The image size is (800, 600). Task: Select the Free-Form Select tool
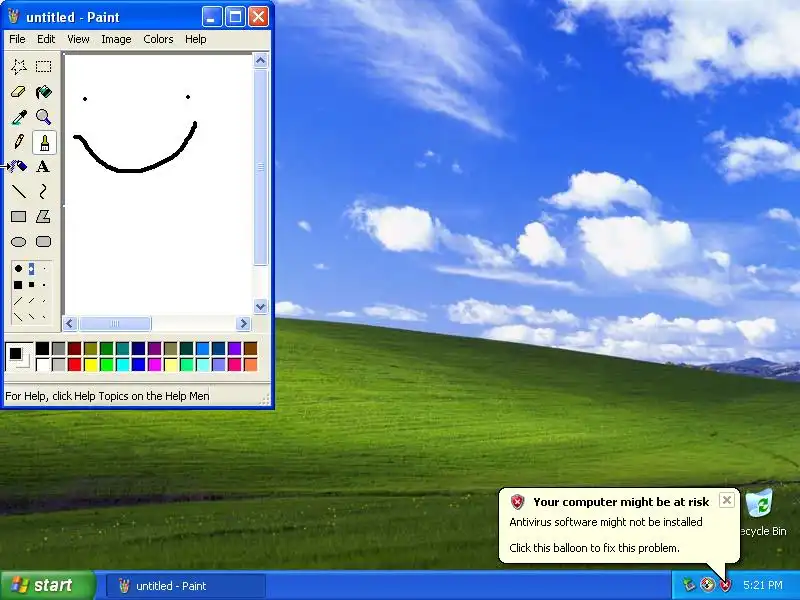pyautogui.click(x=19, y=66)
